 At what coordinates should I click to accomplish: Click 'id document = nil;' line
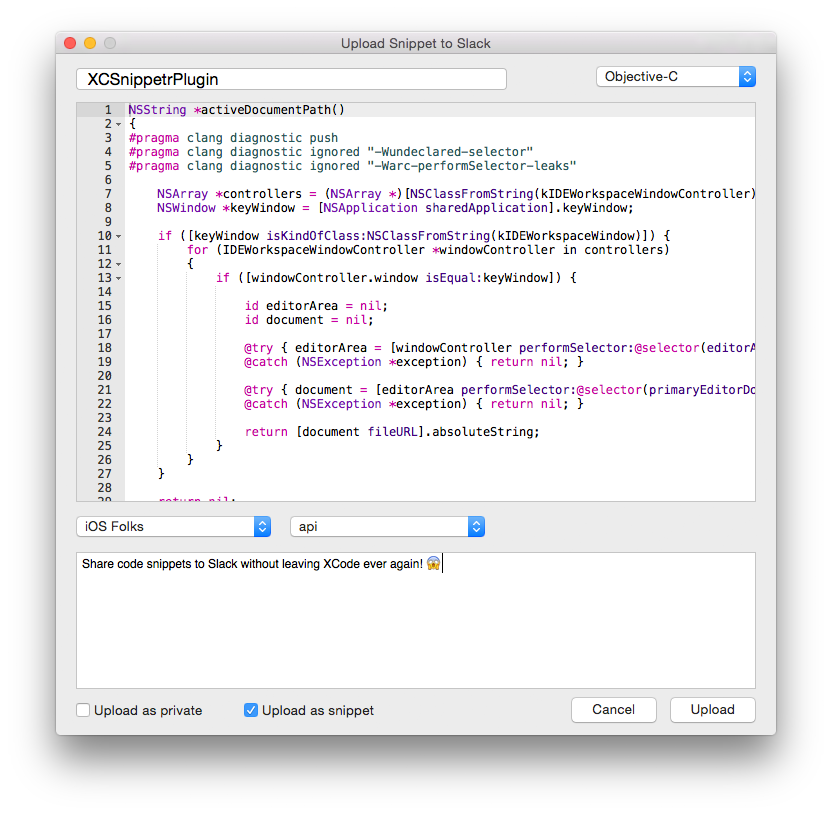309,320
